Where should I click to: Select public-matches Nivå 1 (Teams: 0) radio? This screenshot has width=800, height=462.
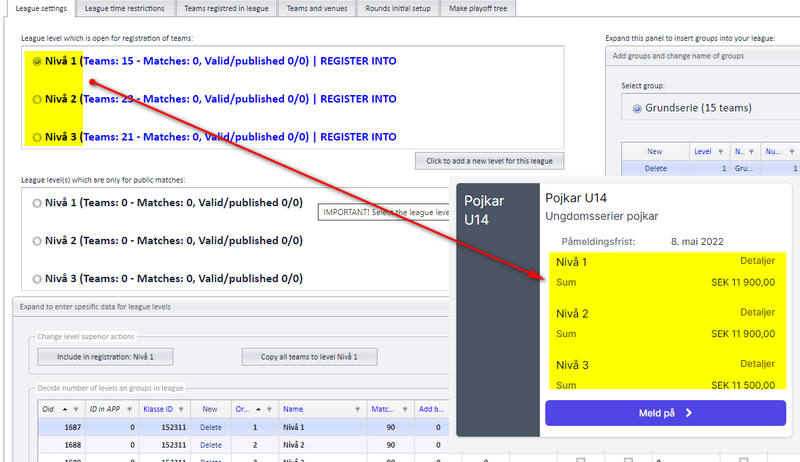(37, 203)
